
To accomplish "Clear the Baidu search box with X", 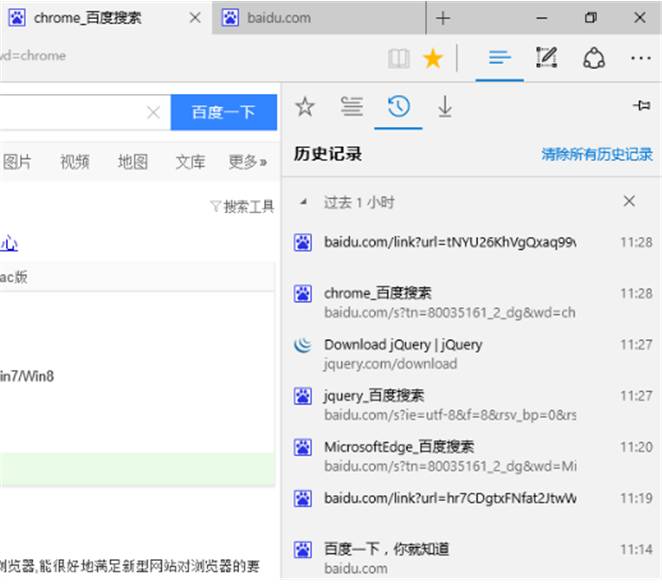I will (x=153, y=112).
